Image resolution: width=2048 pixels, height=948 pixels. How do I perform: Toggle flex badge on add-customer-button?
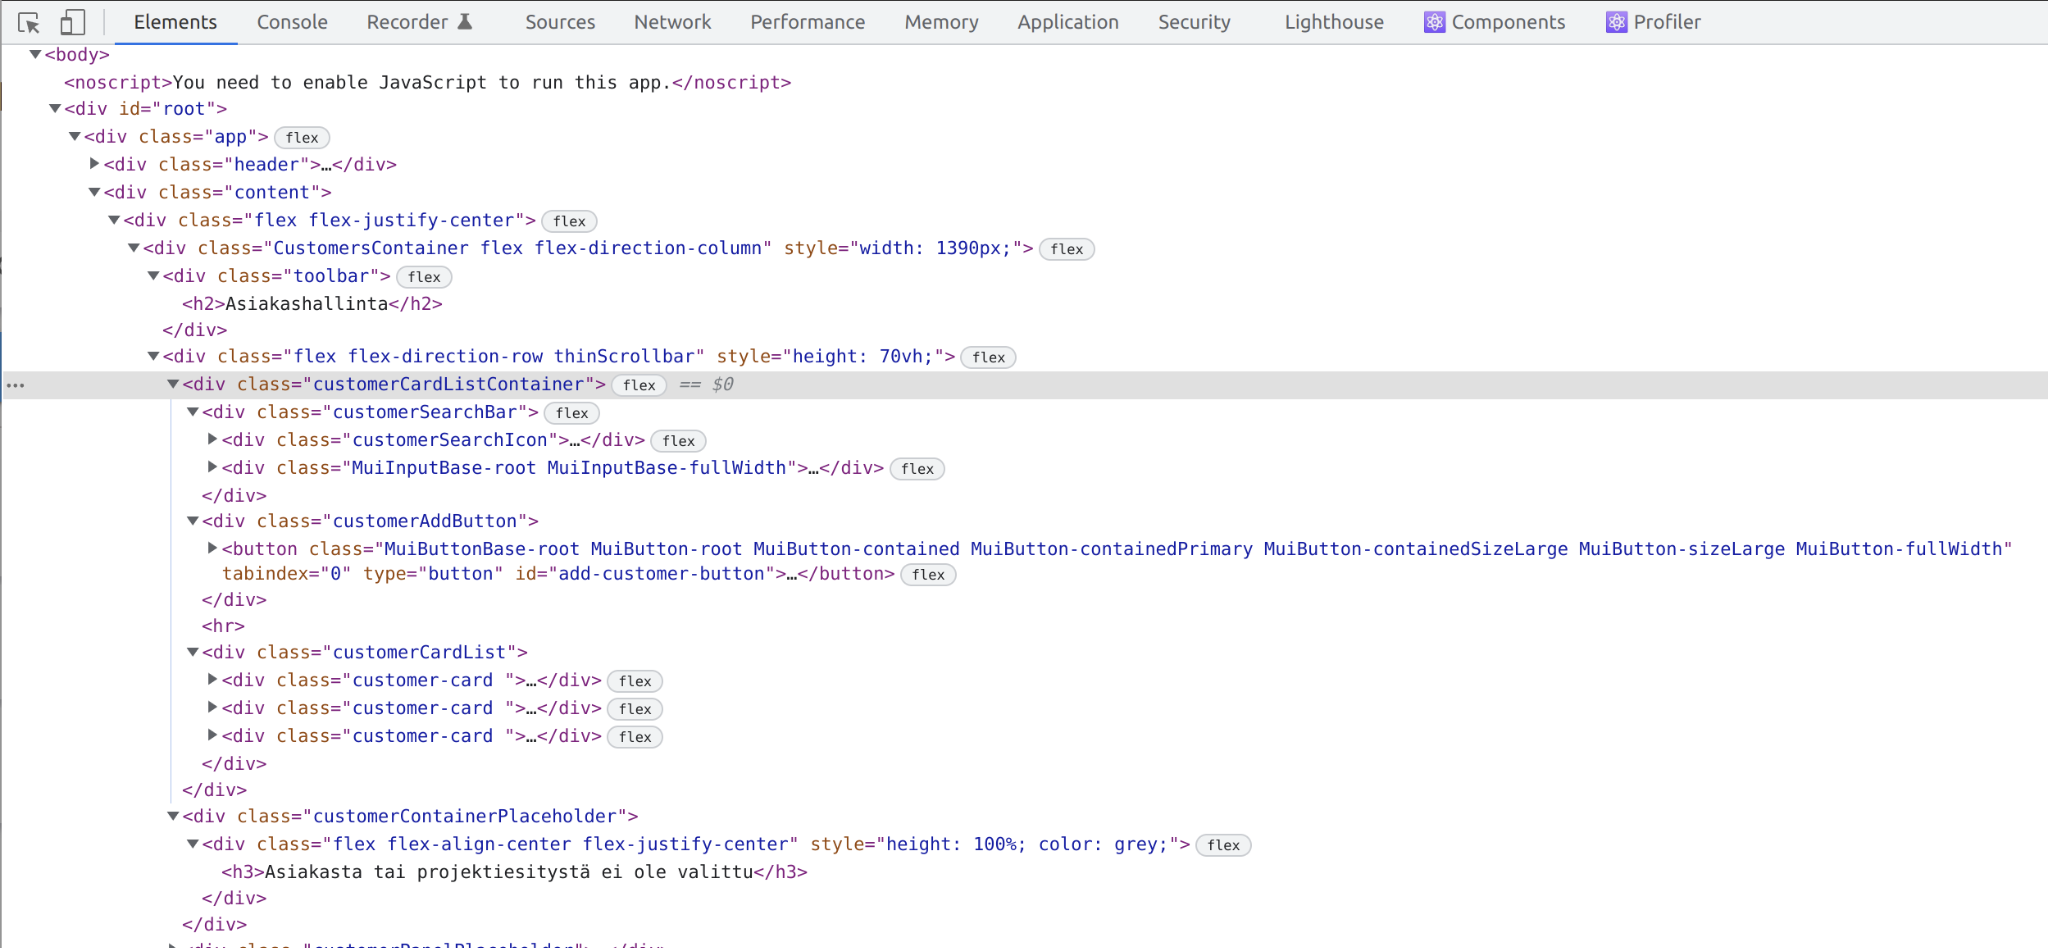pos(928,575)
